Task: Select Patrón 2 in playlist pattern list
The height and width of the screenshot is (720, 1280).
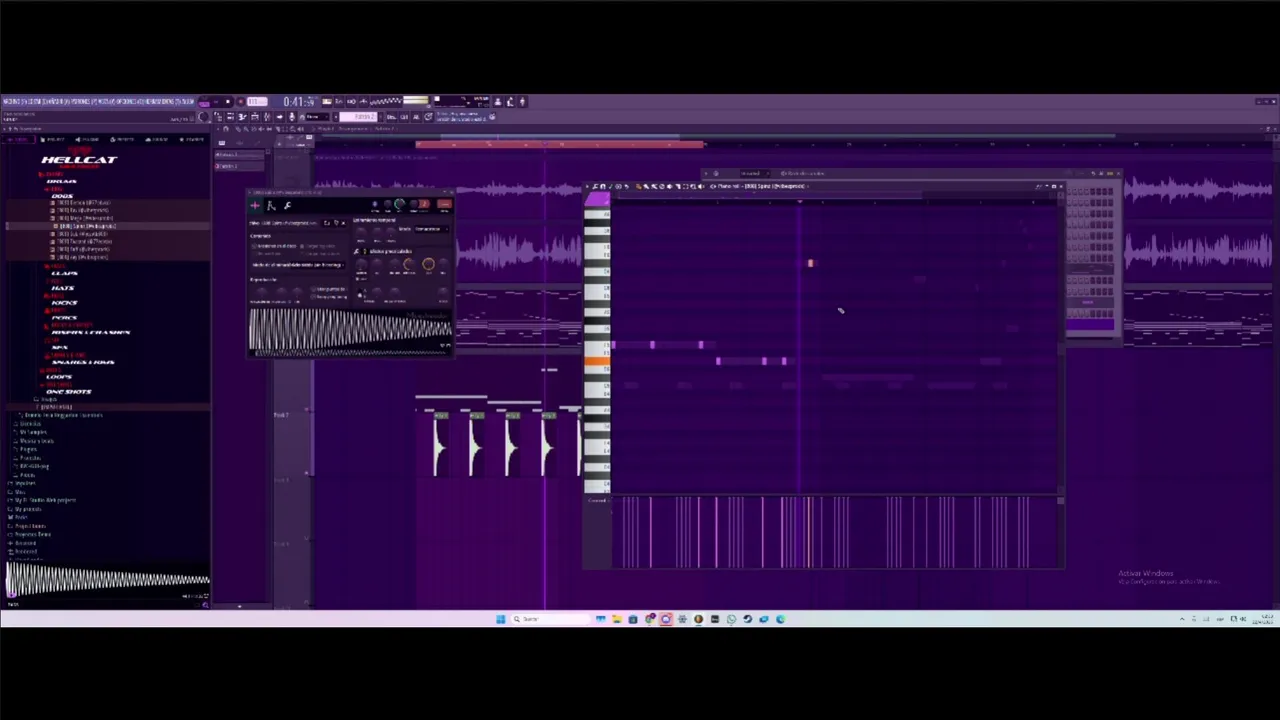Action: pyautogui.click(x=239, y=166)
